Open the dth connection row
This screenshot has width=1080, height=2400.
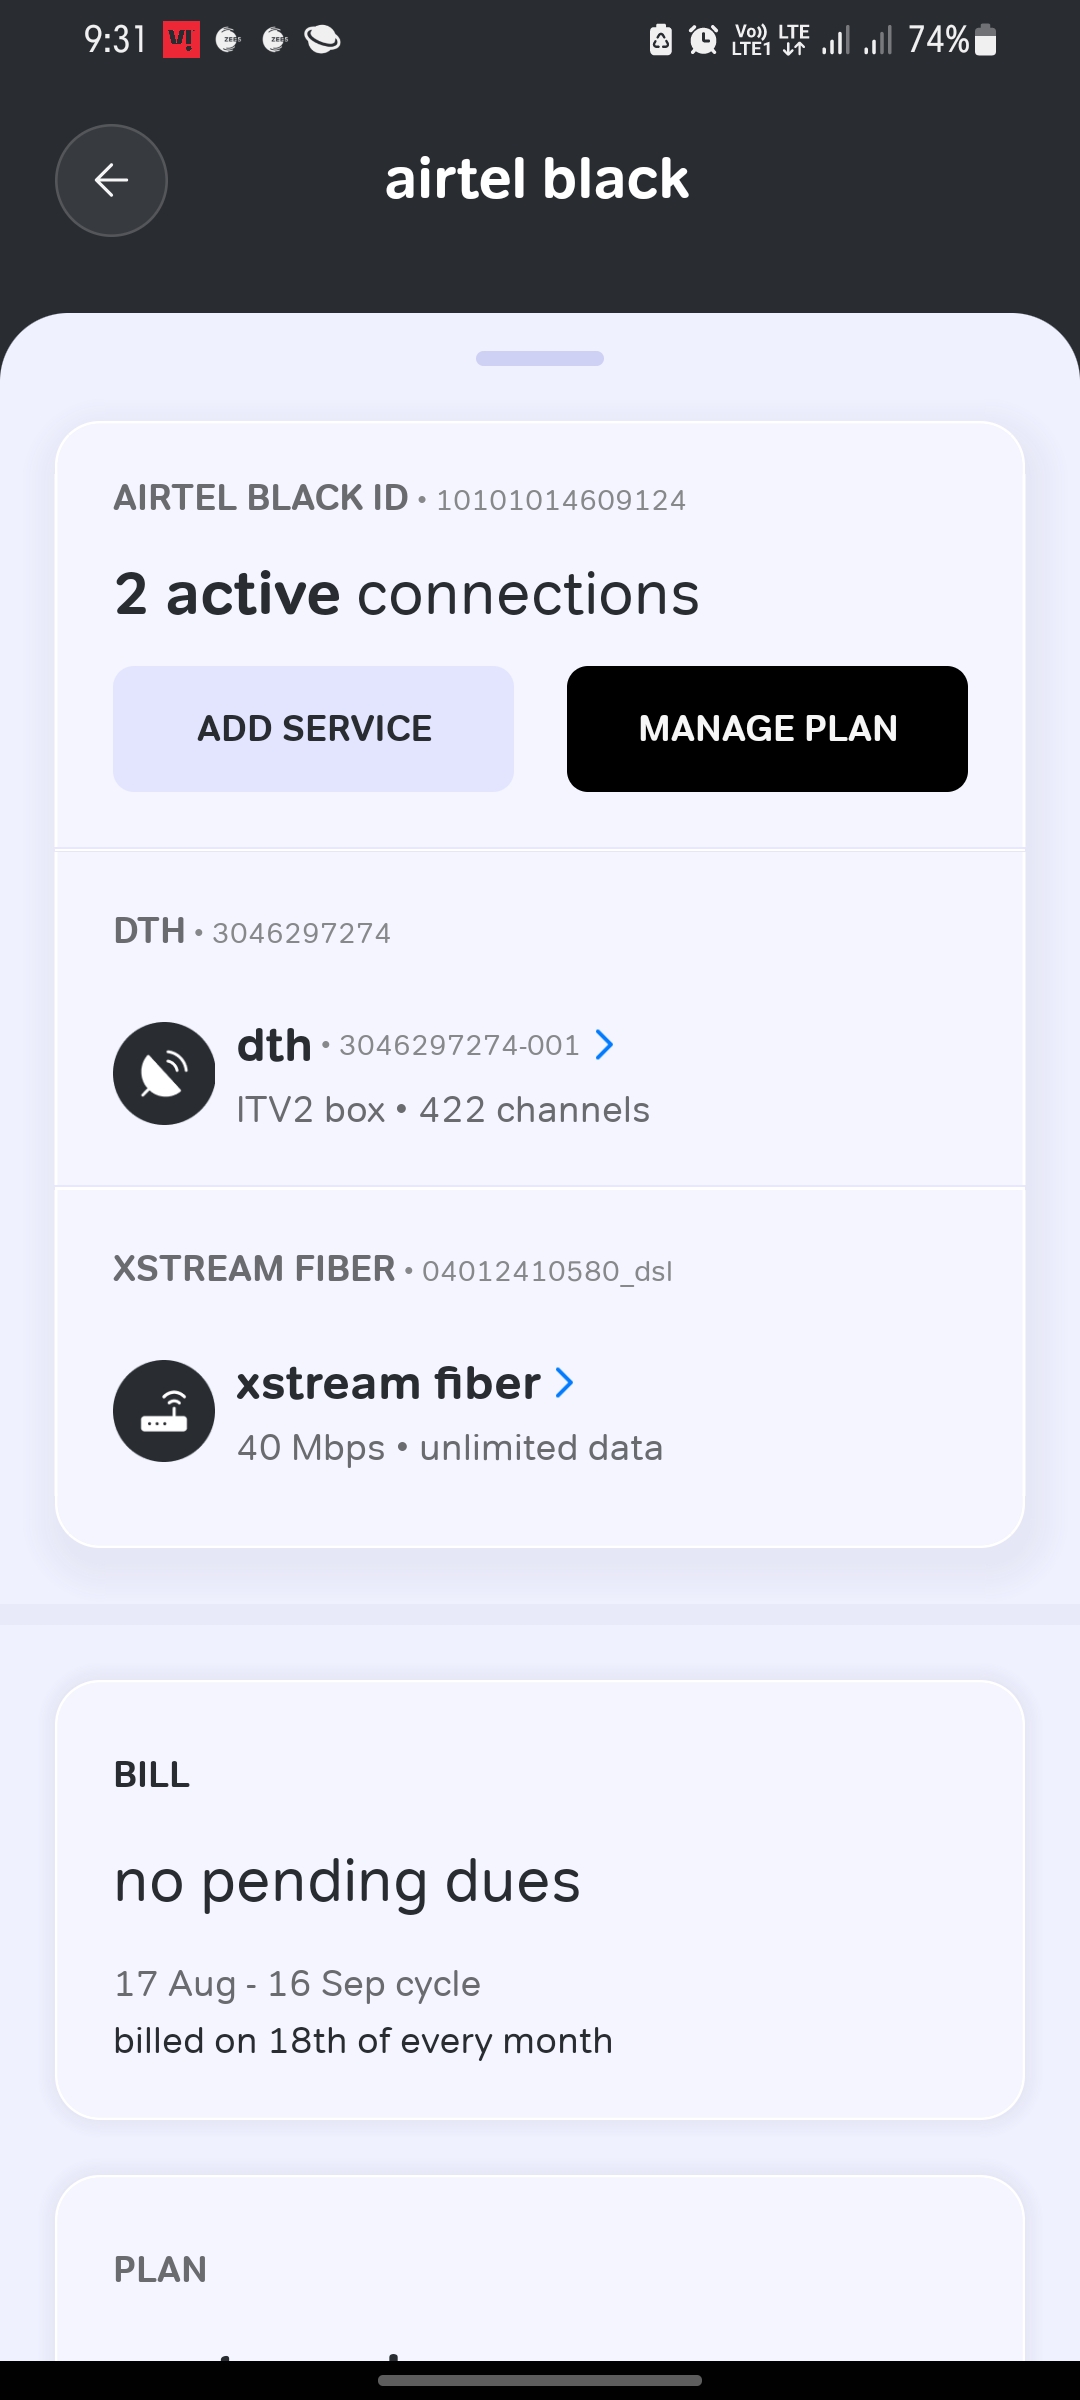pos(443,1075)
